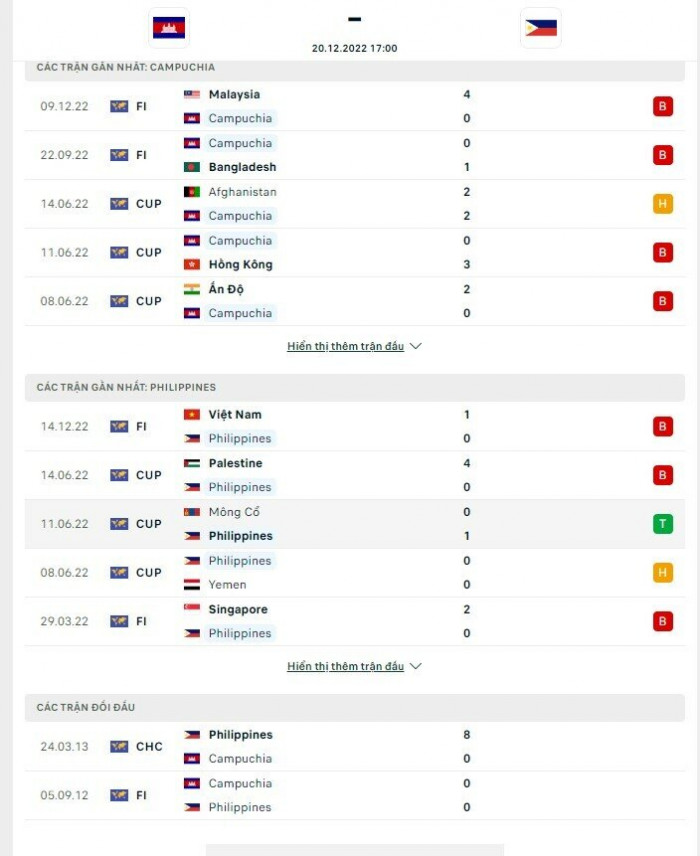The height and width of the screenshot is (856, 700).
Task: Click the Vietnam flag icon beside Việt Nam
Action: coord(192,414)
